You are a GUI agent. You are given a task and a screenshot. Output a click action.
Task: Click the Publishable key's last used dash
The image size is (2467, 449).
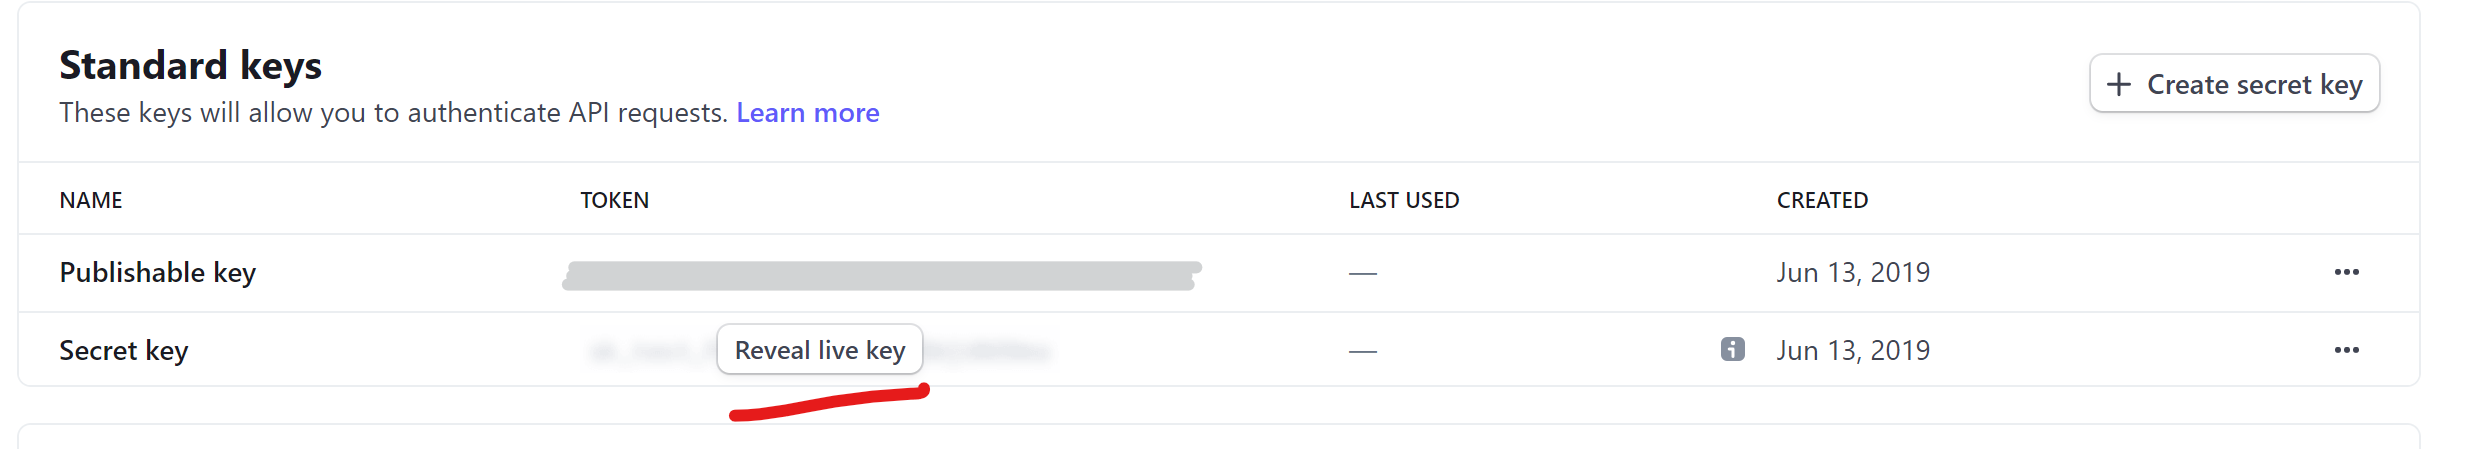click(1363, 273)
